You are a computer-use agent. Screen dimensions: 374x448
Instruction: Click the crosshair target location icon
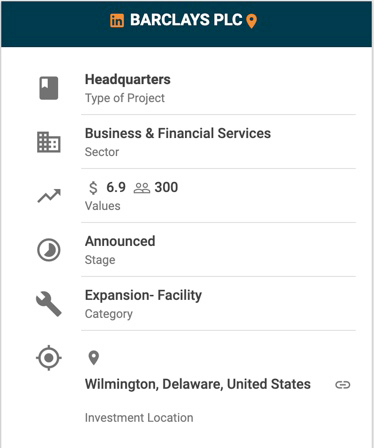click(49, 358)
